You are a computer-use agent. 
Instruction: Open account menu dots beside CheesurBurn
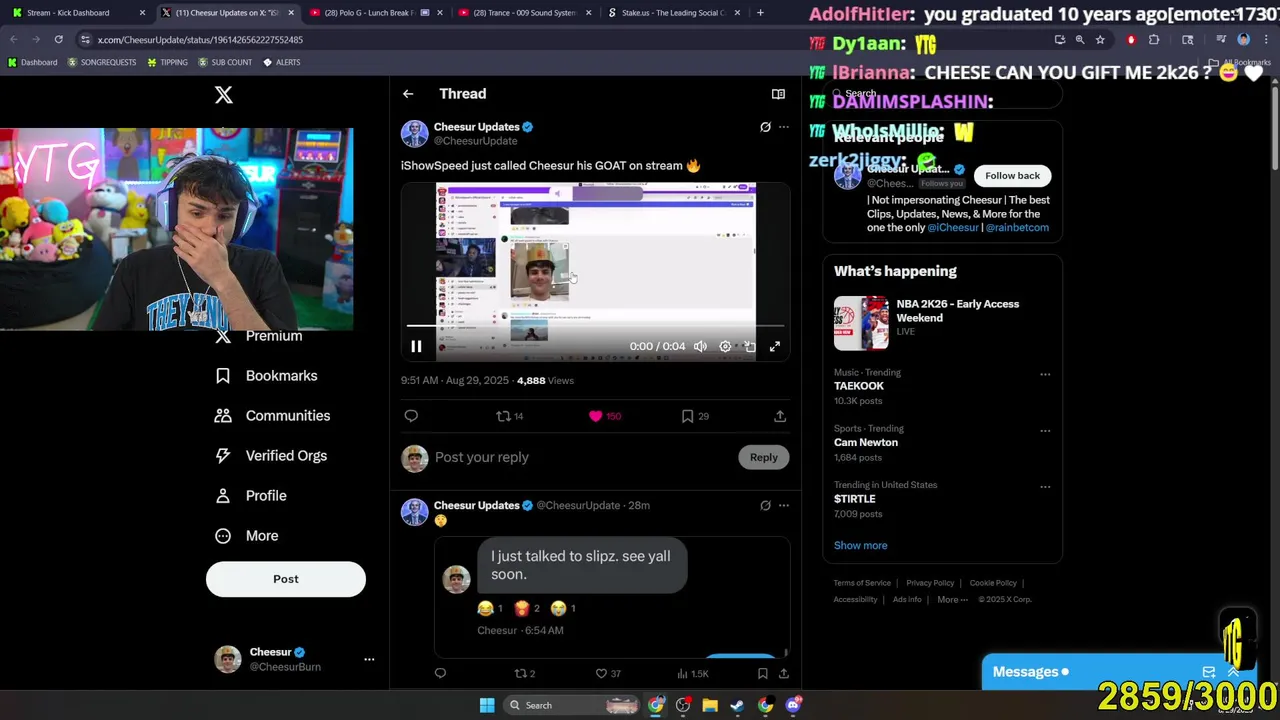click(x=369, y=659)
